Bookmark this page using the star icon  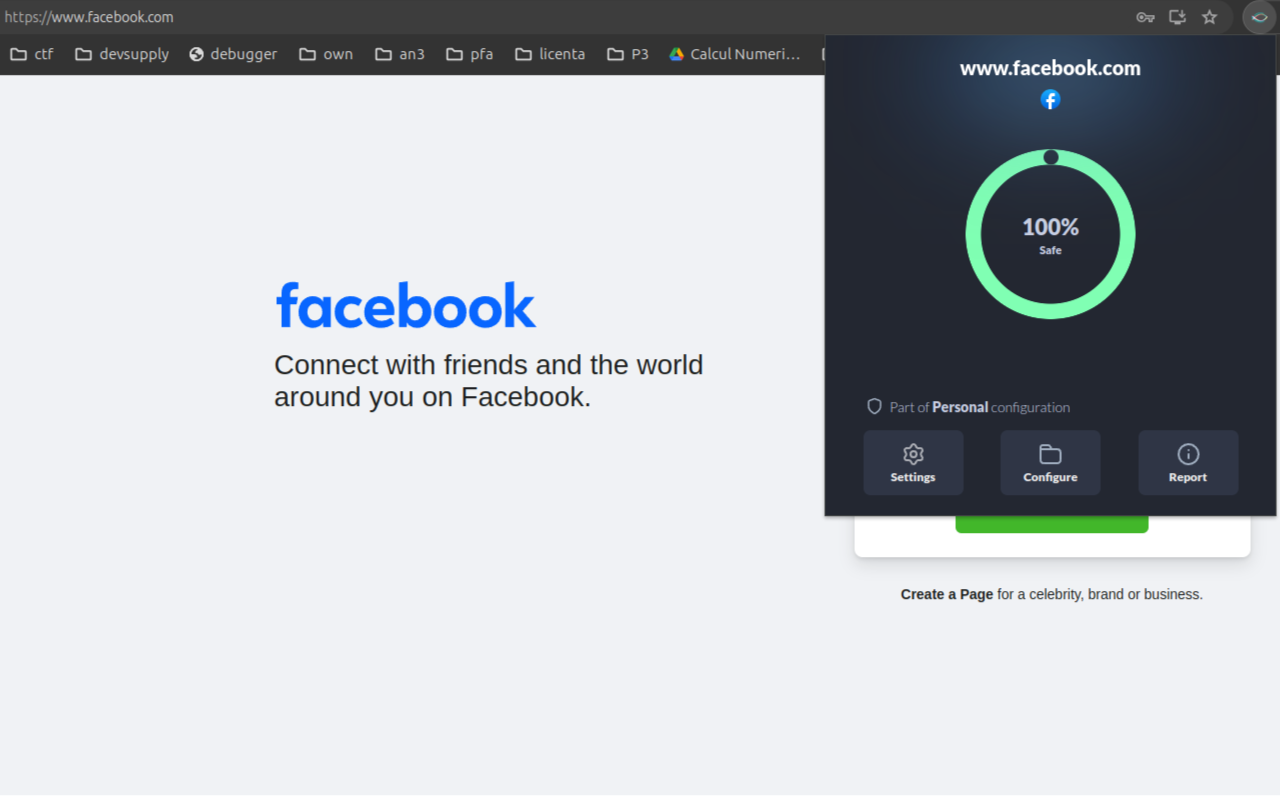[x=1210, y=17]
